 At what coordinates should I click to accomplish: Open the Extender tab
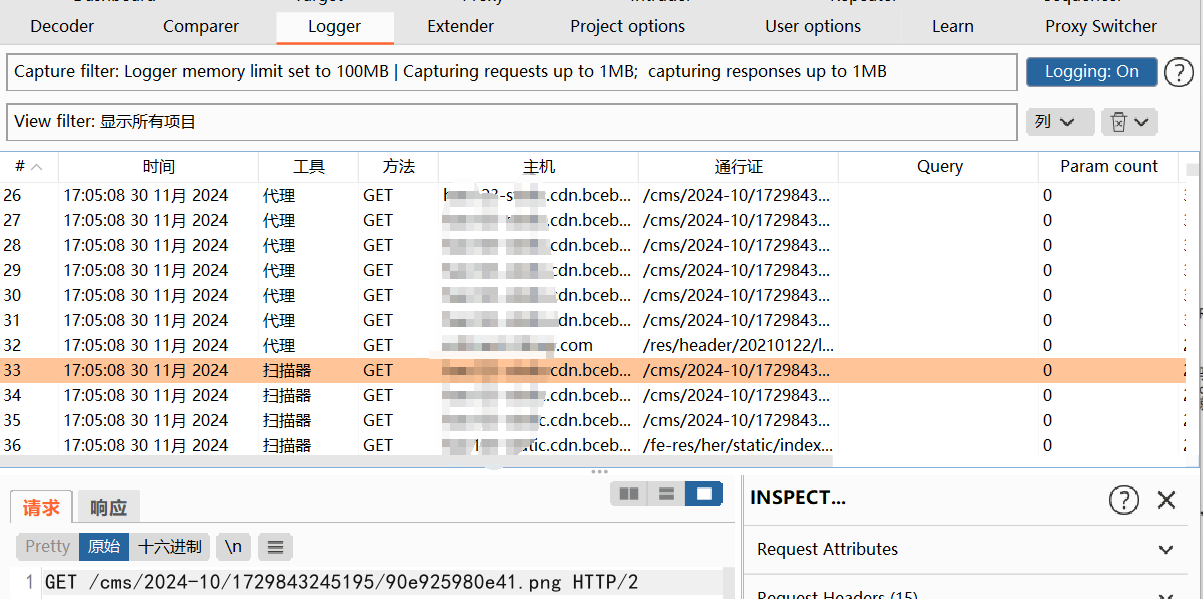[460, 27]
